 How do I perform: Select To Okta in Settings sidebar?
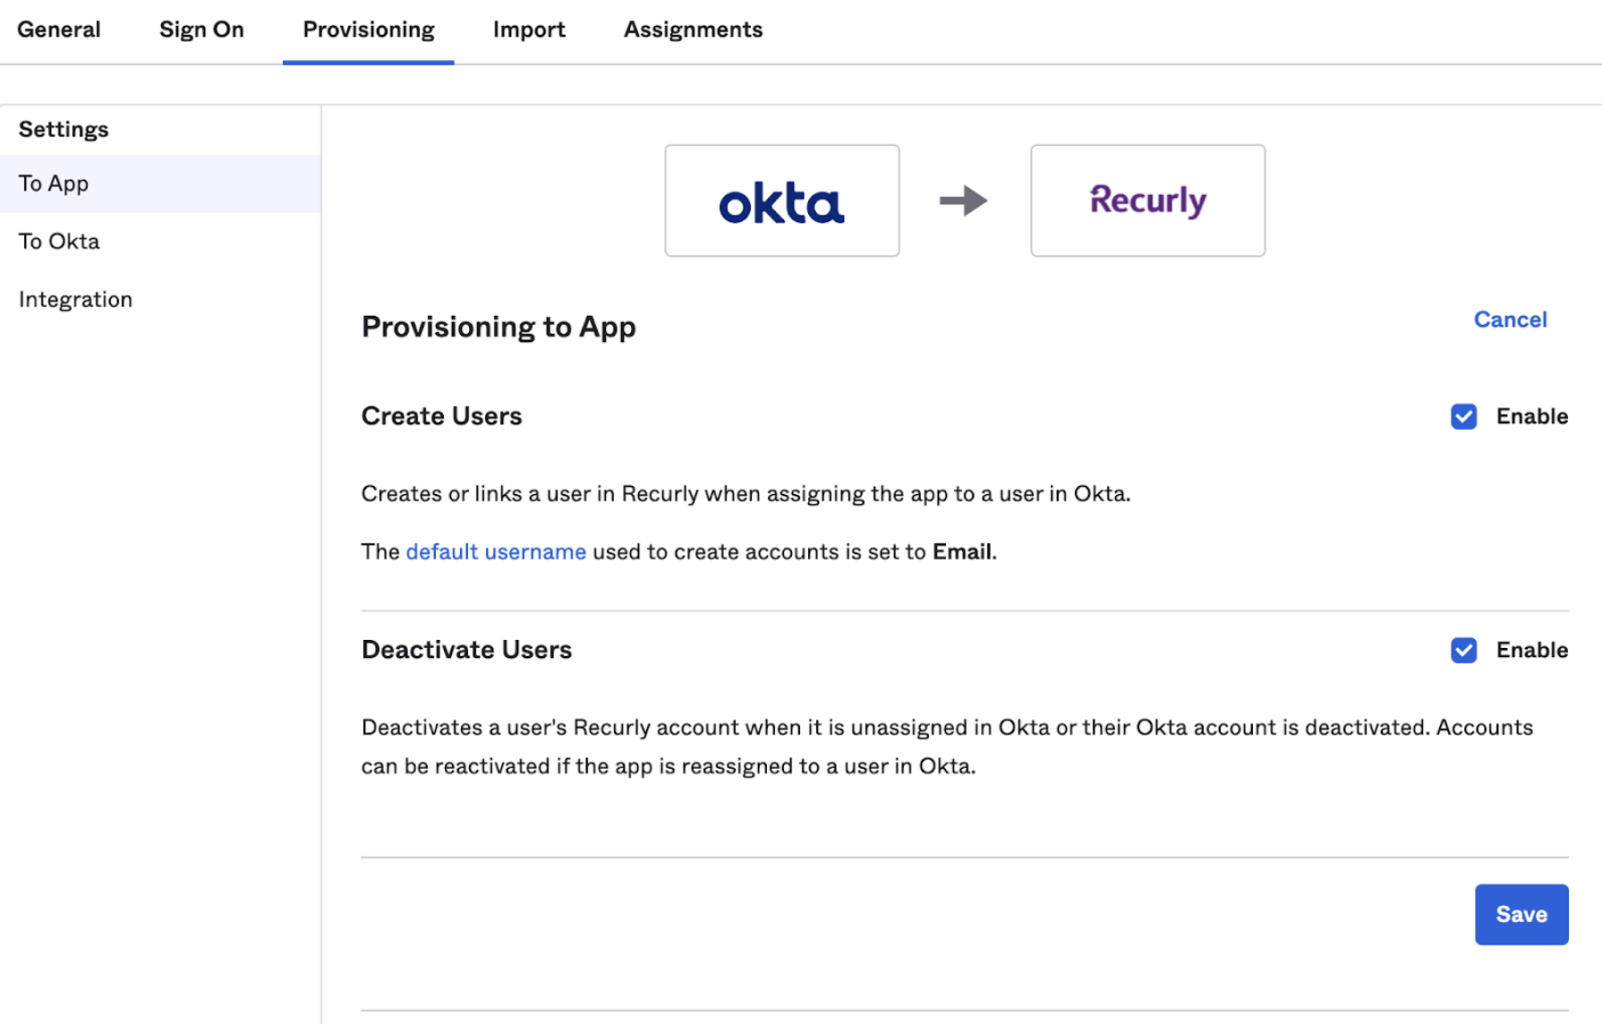pyautogui.click(x=160, y=242)
